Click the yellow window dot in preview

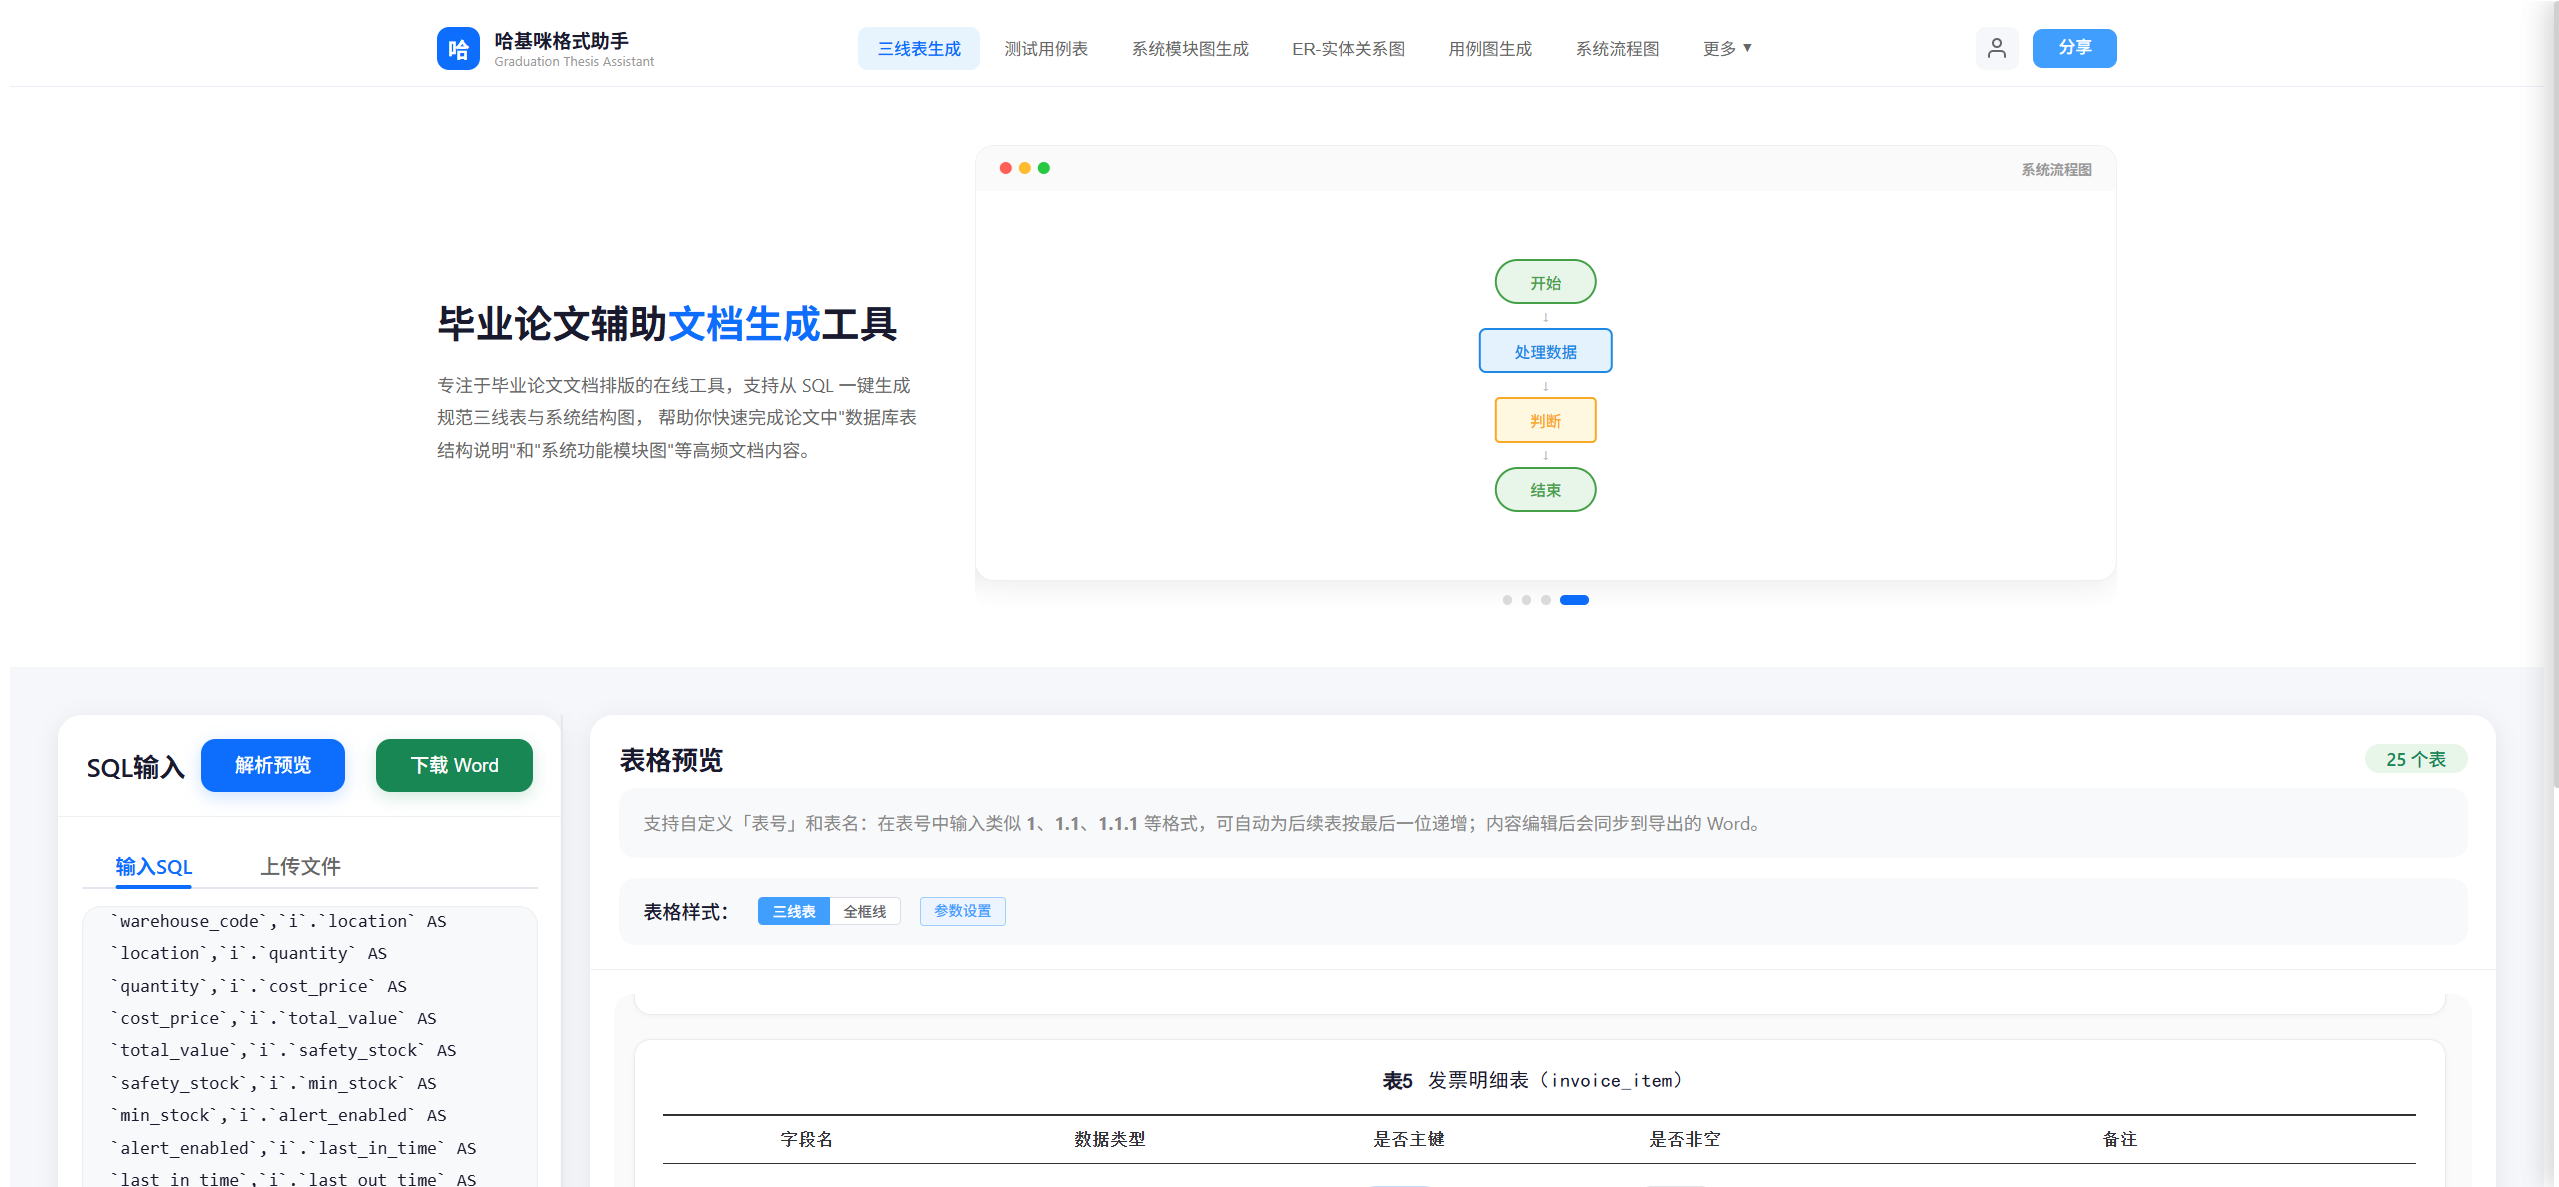[x=1024, y=168]
